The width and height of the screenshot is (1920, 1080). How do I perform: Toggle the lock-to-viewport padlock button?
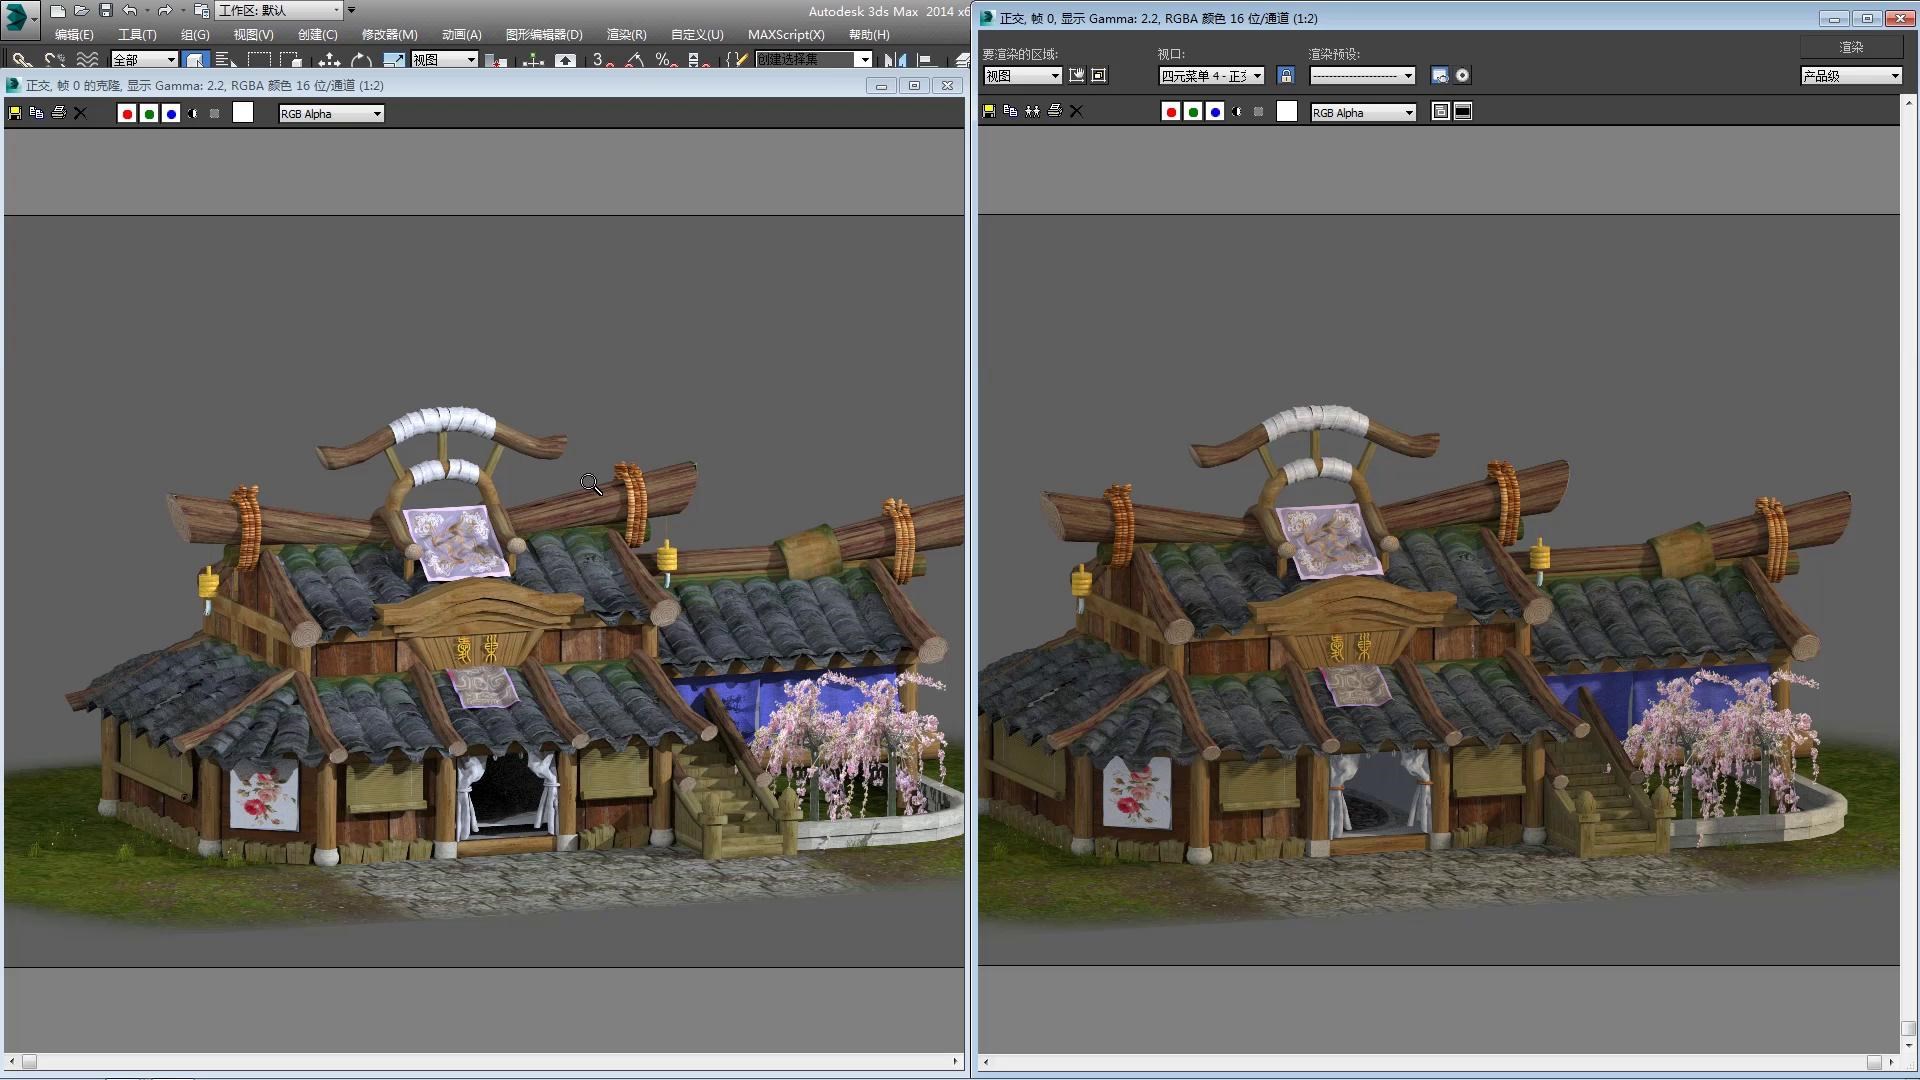(1286, 76)
